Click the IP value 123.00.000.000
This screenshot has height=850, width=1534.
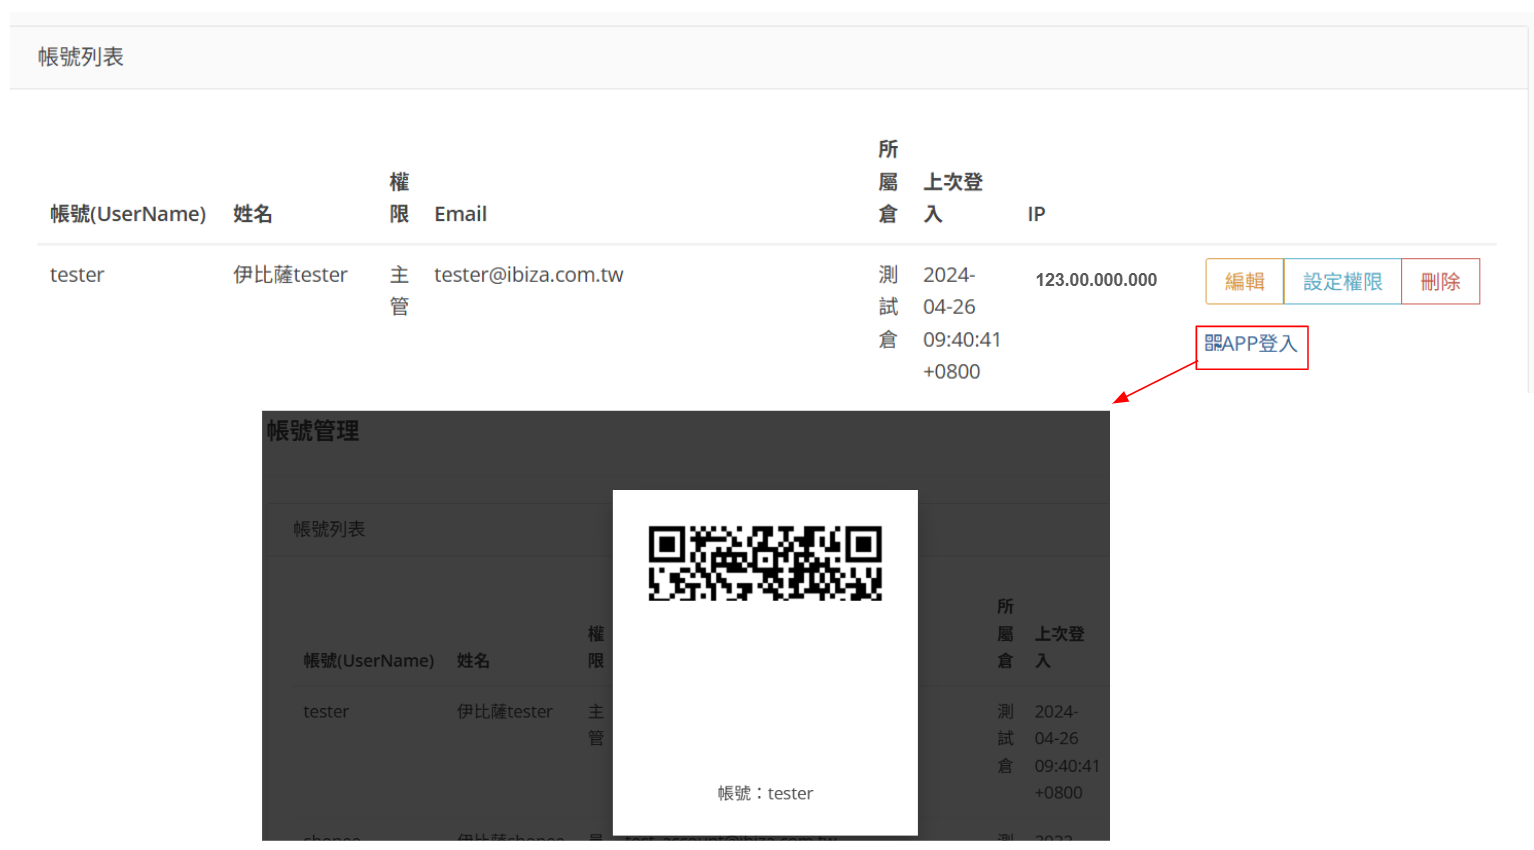coord(1096,280)
